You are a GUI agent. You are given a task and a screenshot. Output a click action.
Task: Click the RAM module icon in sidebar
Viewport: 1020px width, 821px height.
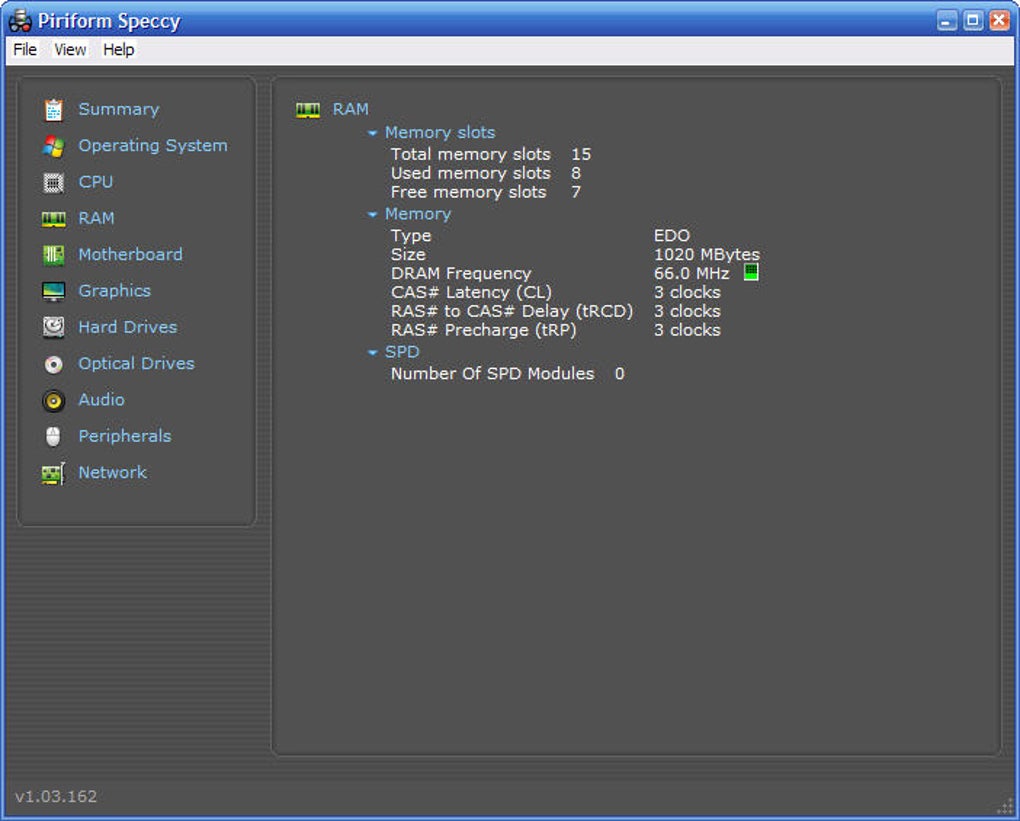click(53, 219)
